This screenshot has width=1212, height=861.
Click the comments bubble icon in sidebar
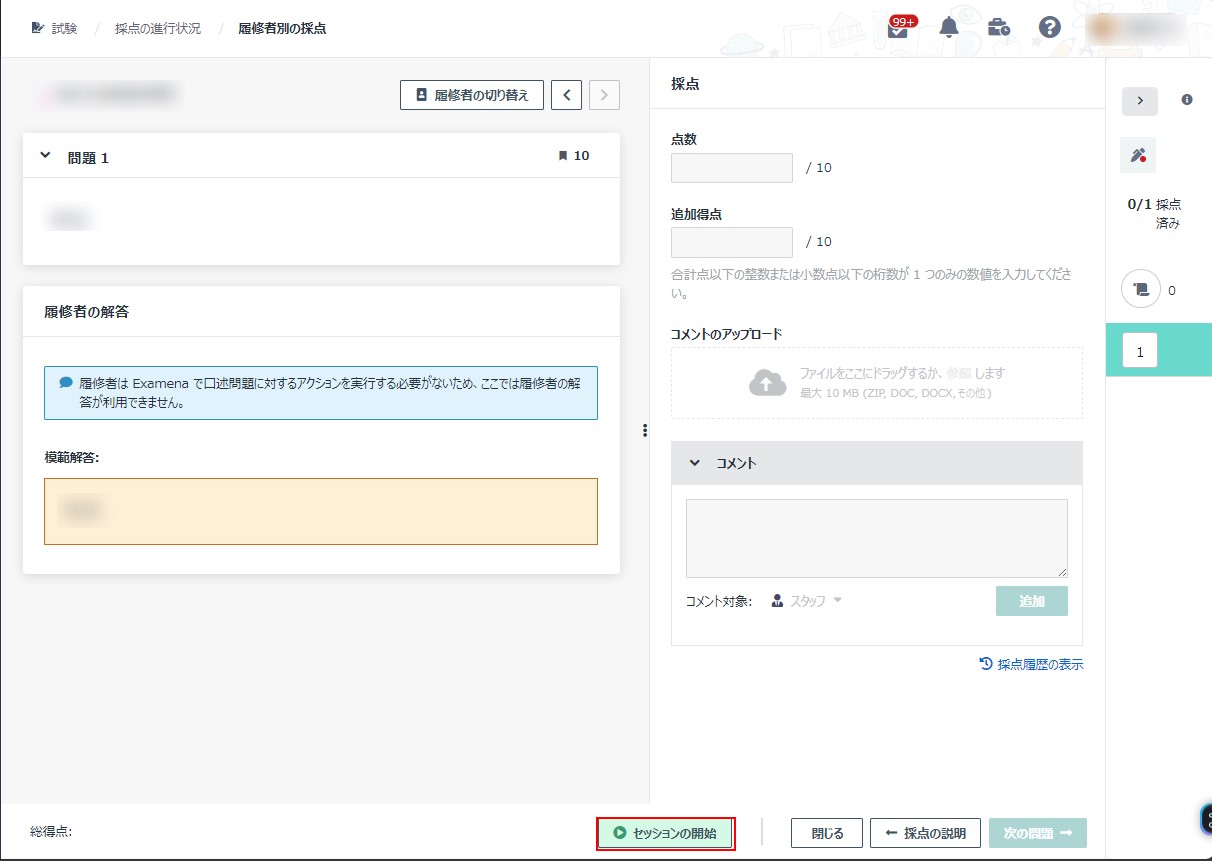1139,290
